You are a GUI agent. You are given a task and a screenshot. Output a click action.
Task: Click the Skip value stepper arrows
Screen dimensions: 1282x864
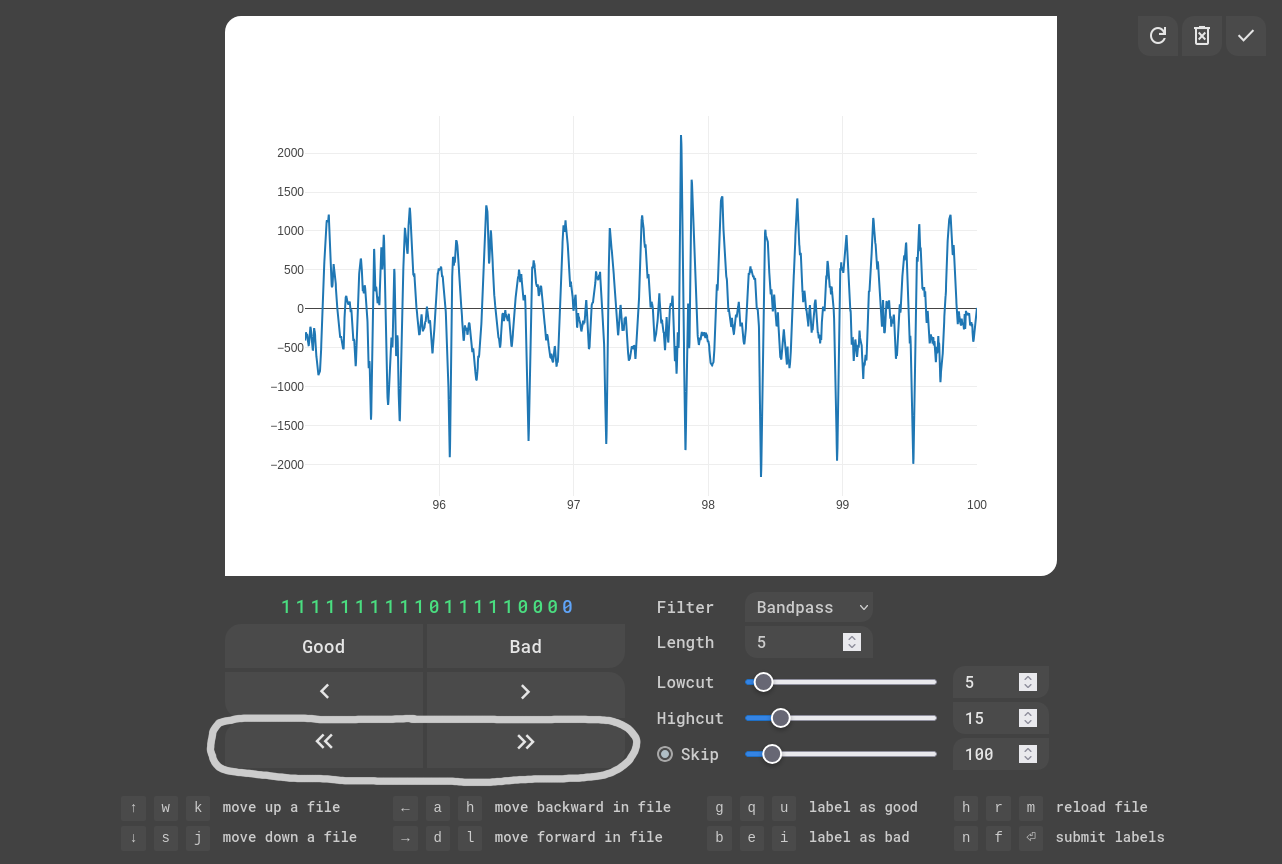tap(1028, 754)
